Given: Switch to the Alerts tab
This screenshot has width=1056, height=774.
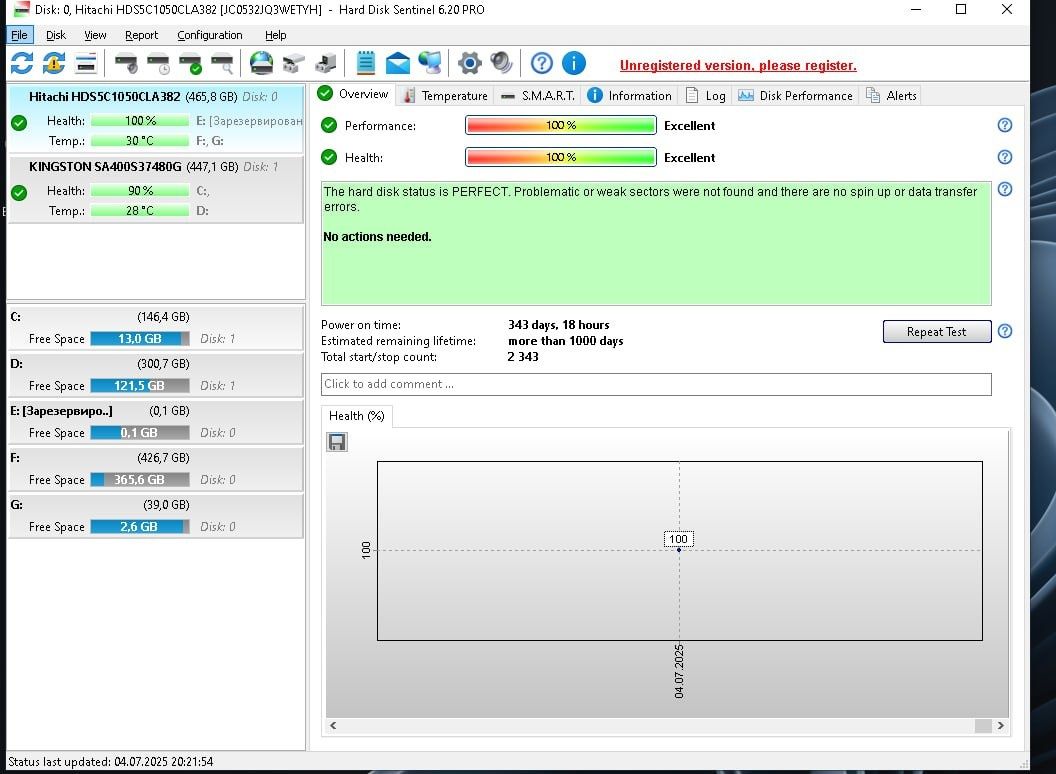Looking at the screenshot, I should (891, 96).
